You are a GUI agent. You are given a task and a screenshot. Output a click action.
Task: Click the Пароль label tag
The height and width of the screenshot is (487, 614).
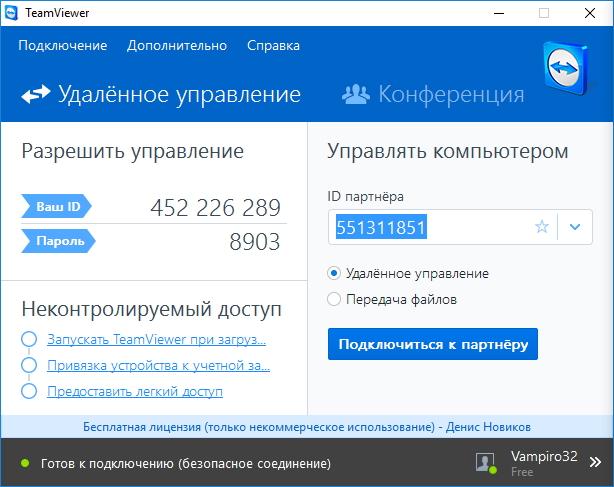pyautogui.click(x=58, y=241)
